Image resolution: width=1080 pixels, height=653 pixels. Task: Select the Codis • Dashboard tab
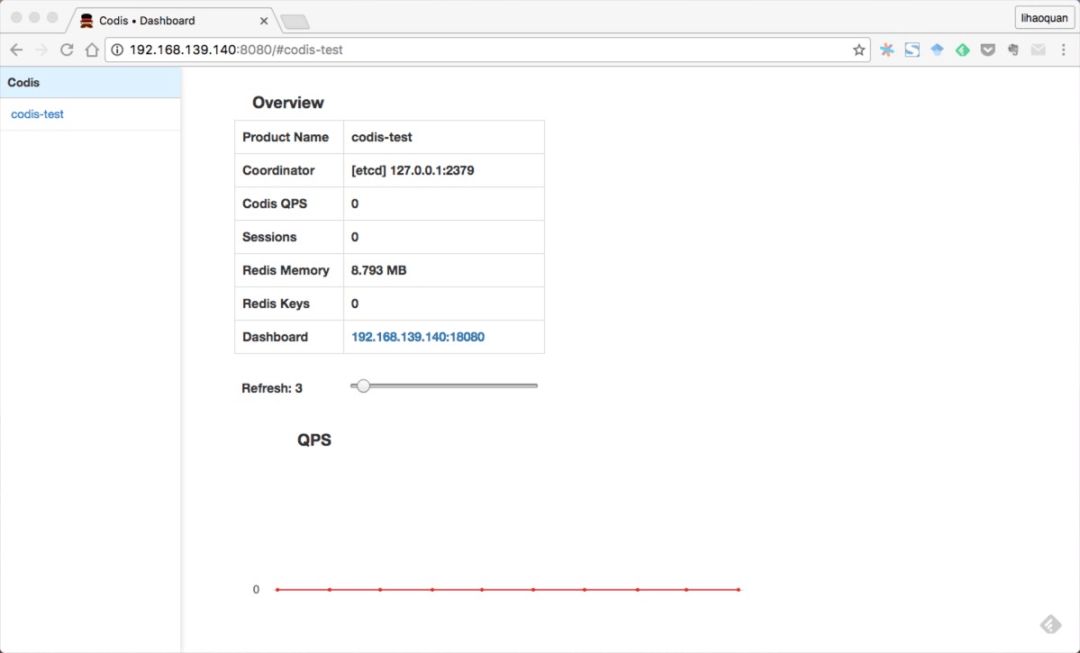[x=172, y=21]
